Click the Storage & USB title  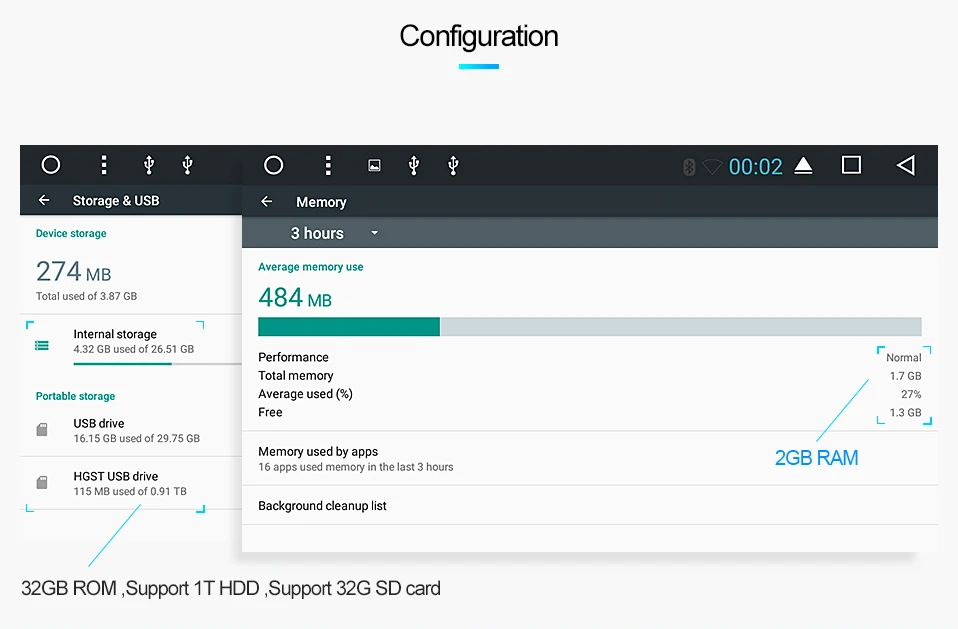(x=116, y=201)
